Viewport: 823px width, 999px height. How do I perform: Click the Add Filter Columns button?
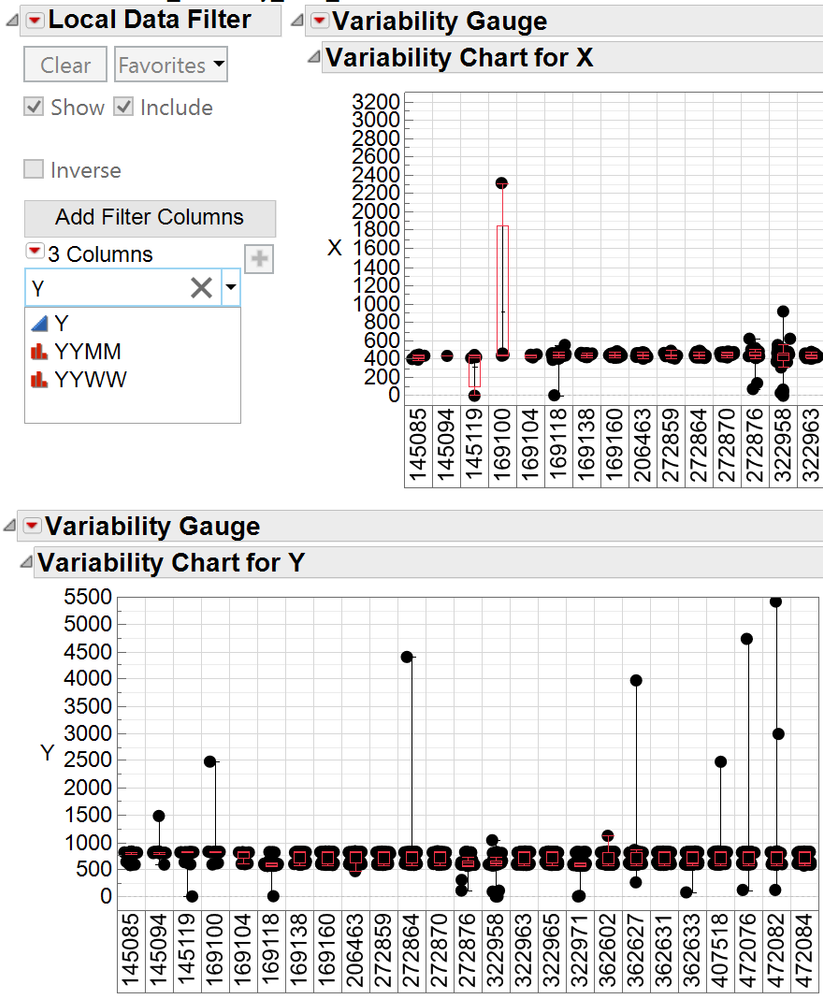pyautogui.click(x=149, y=217)
